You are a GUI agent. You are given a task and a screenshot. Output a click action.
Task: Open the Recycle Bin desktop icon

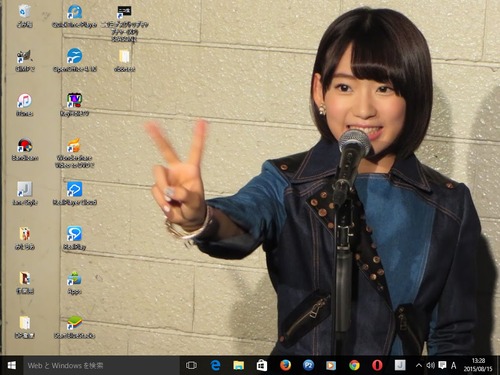(24, 15)
